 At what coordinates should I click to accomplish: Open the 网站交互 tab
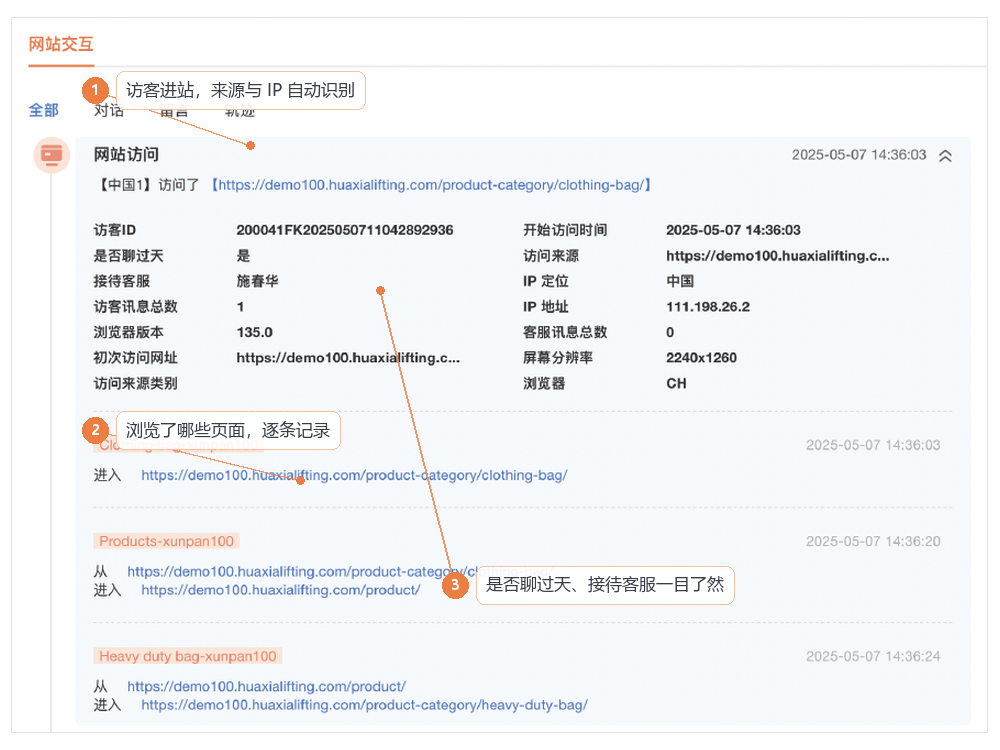click(x=61, y=44)
